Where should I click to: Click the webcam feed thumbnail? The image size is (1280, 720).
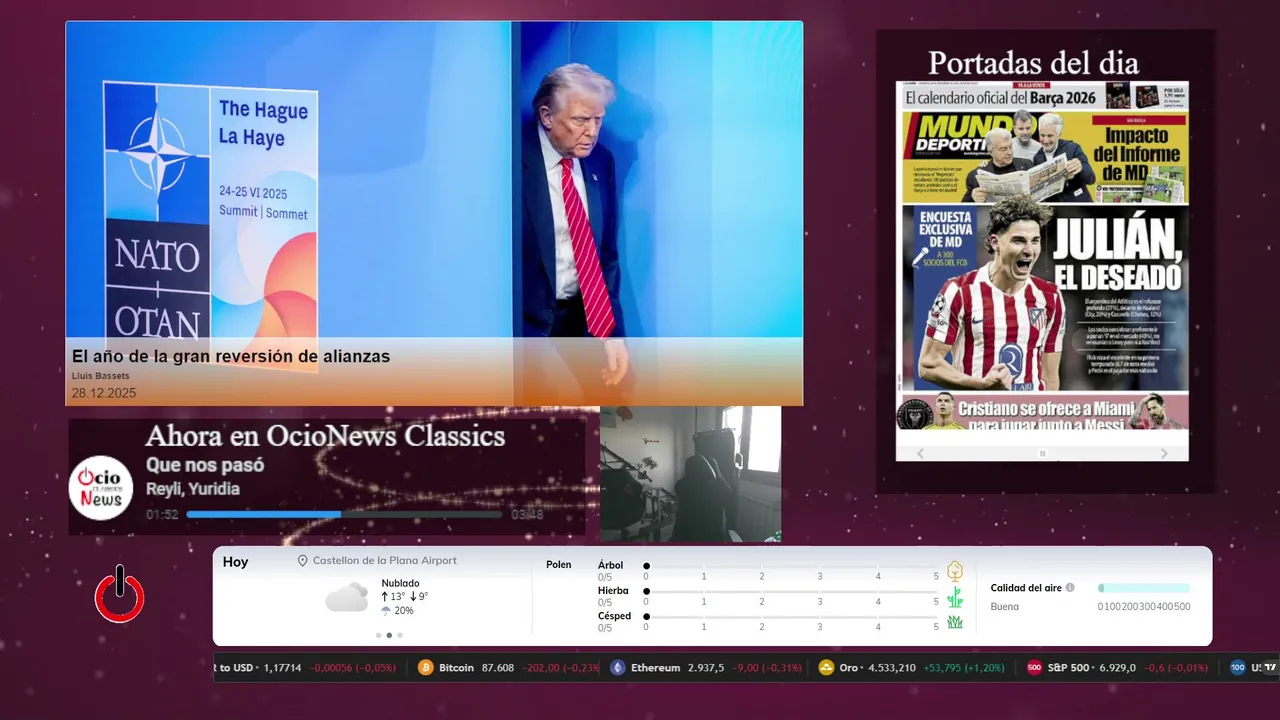pyautogui.click(x=690, y=474)
